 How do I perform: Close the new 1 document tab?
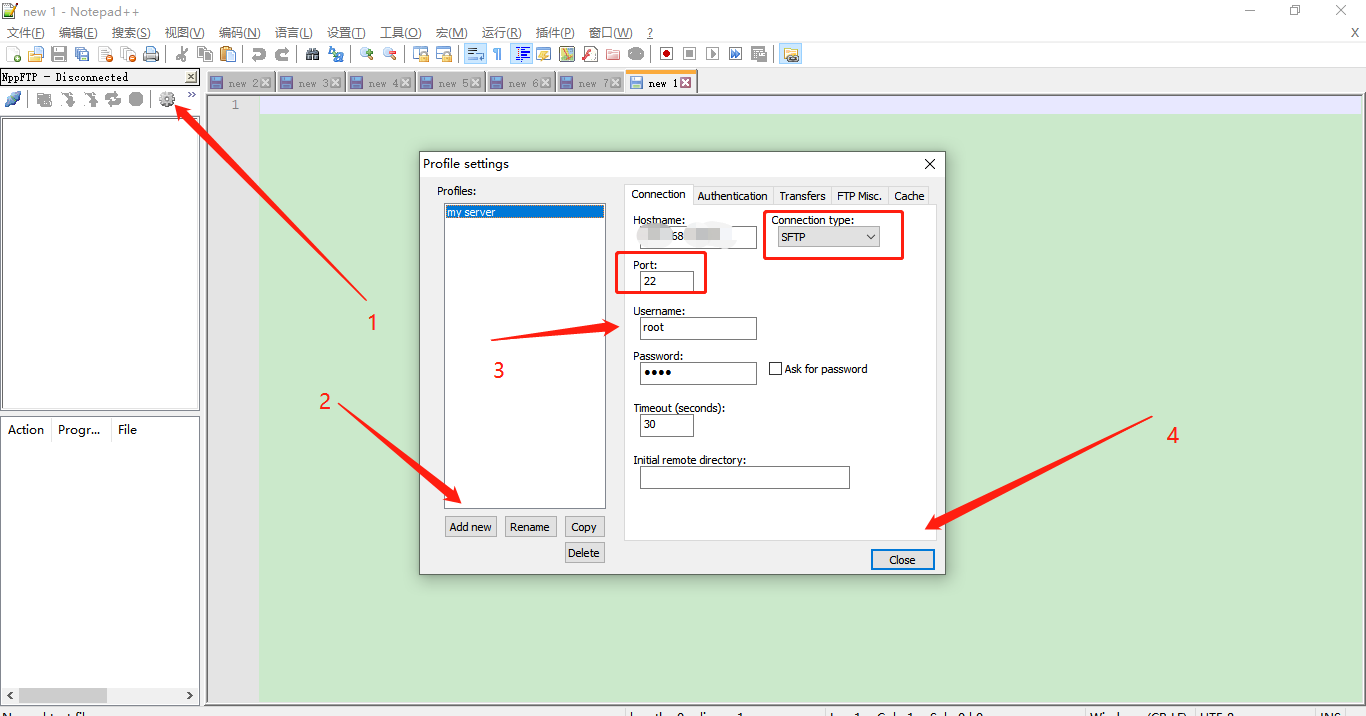(x=686, y=83)
